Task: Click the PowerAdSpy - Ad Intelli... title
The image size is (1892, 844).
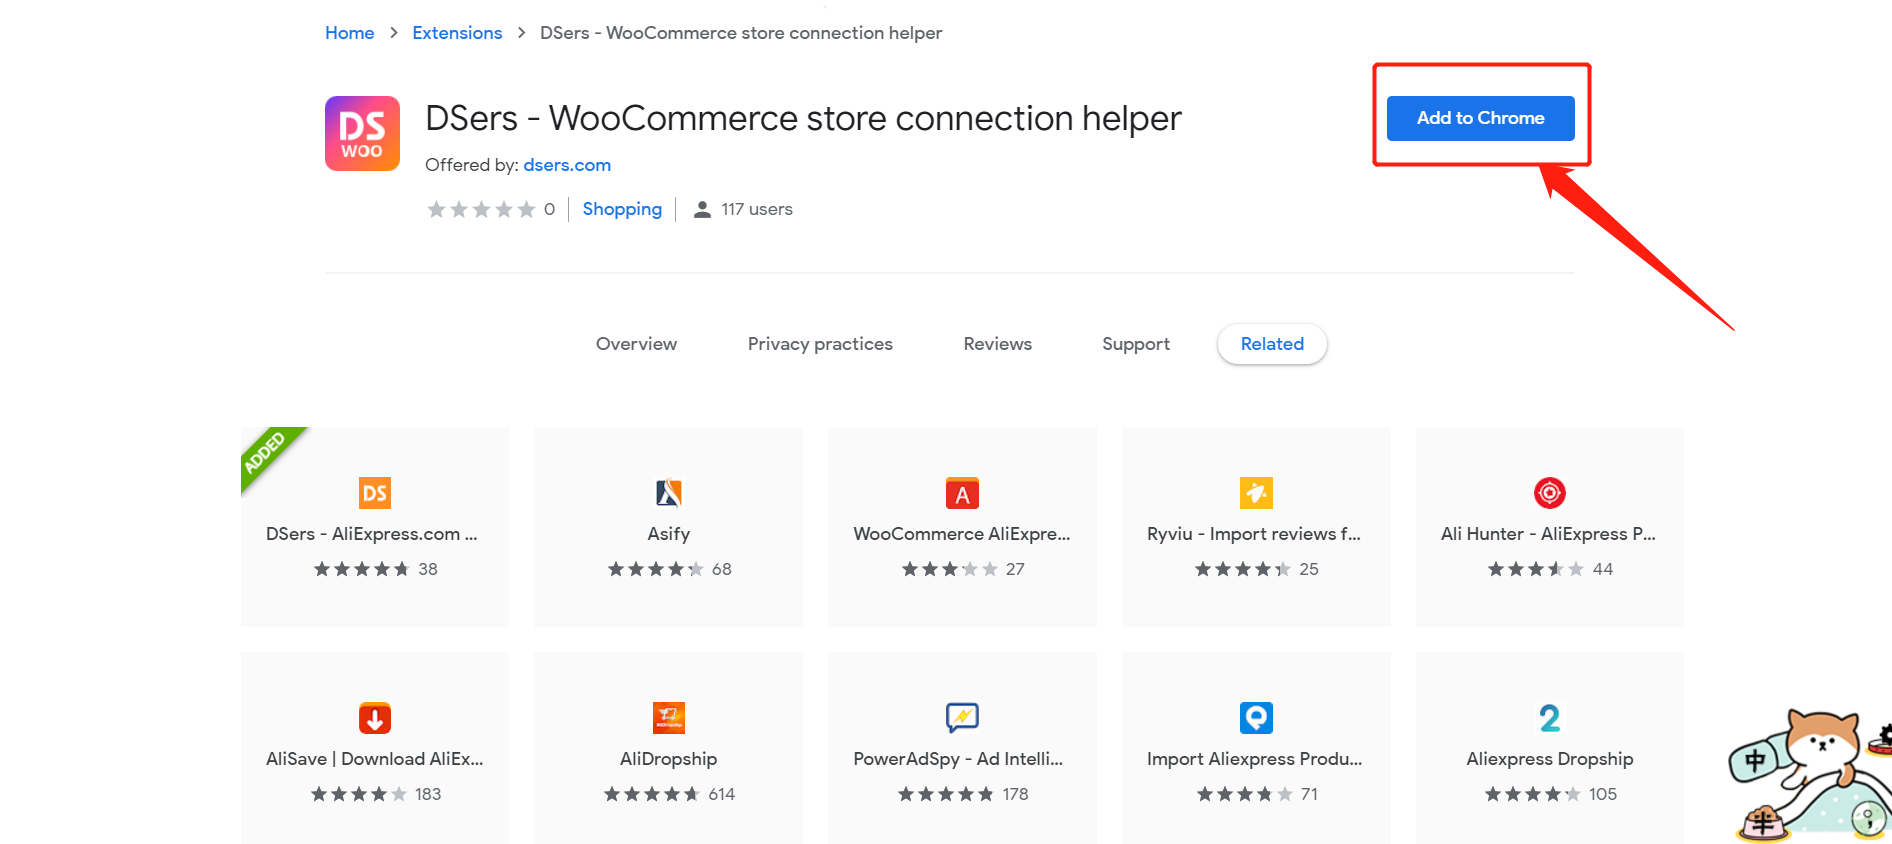Action: tap(958, 759)
